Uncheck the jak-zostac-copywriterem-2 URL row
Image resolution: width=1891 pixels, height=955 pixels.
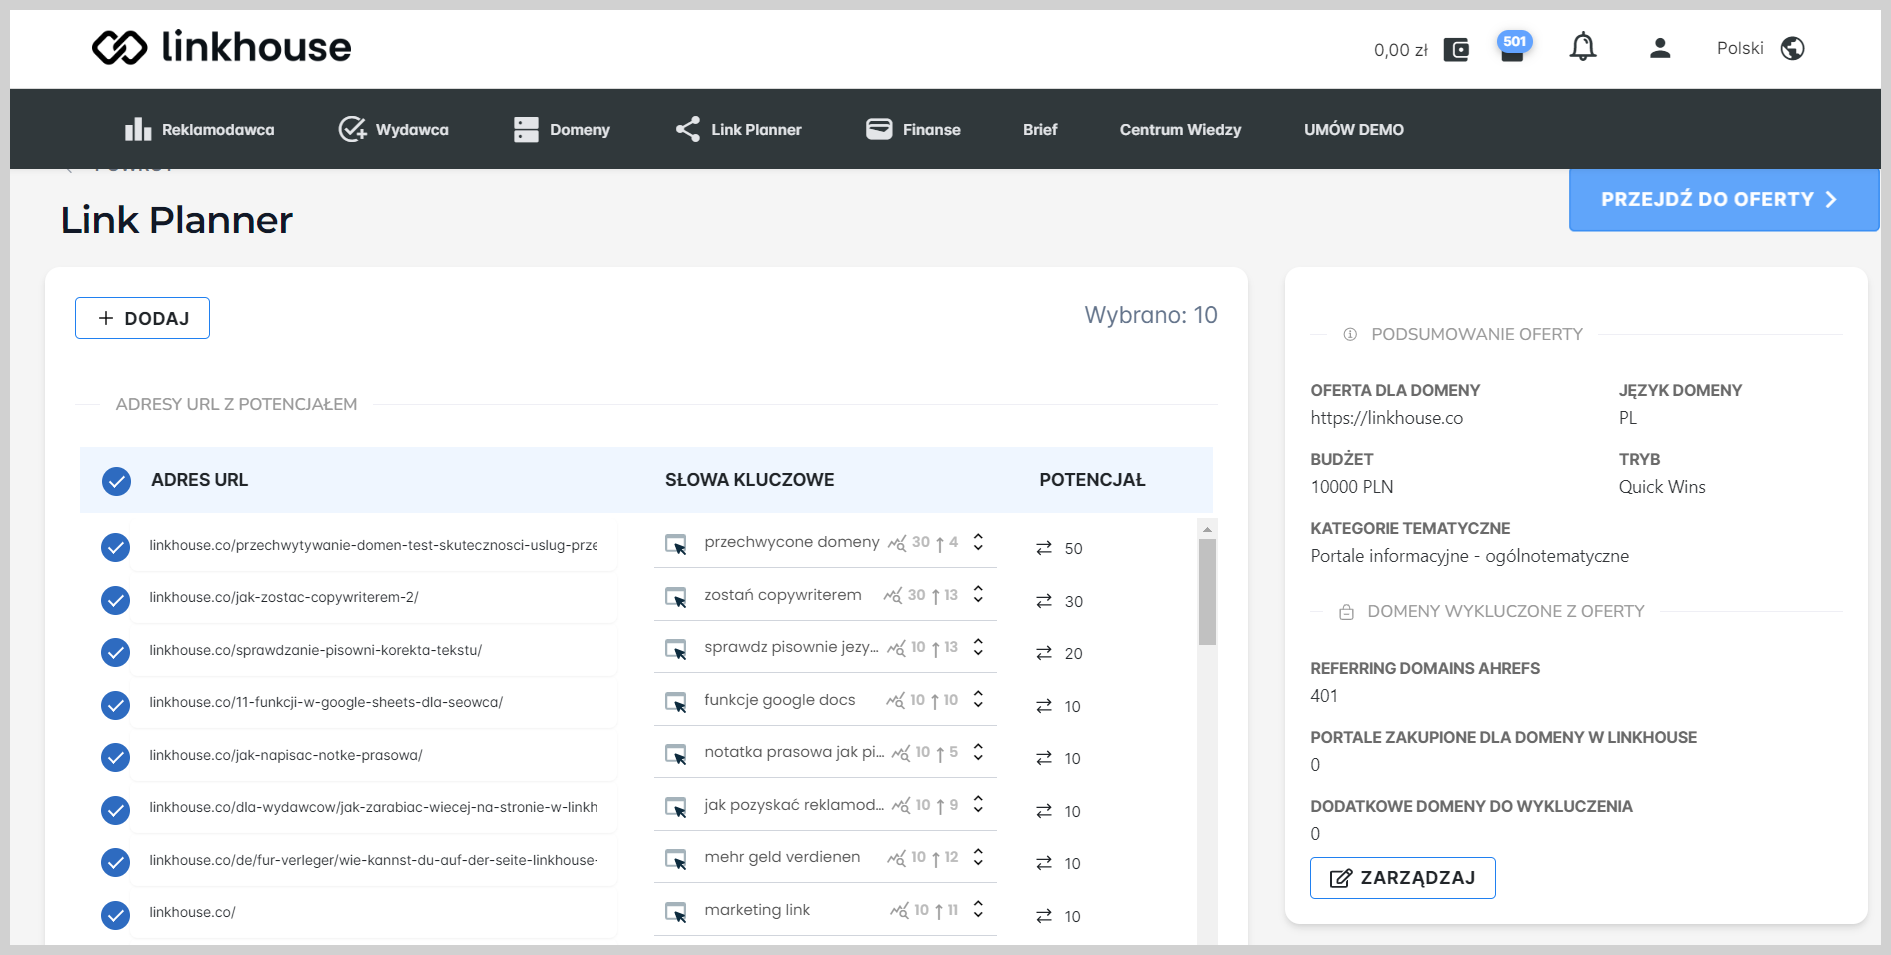click(116, 600)
